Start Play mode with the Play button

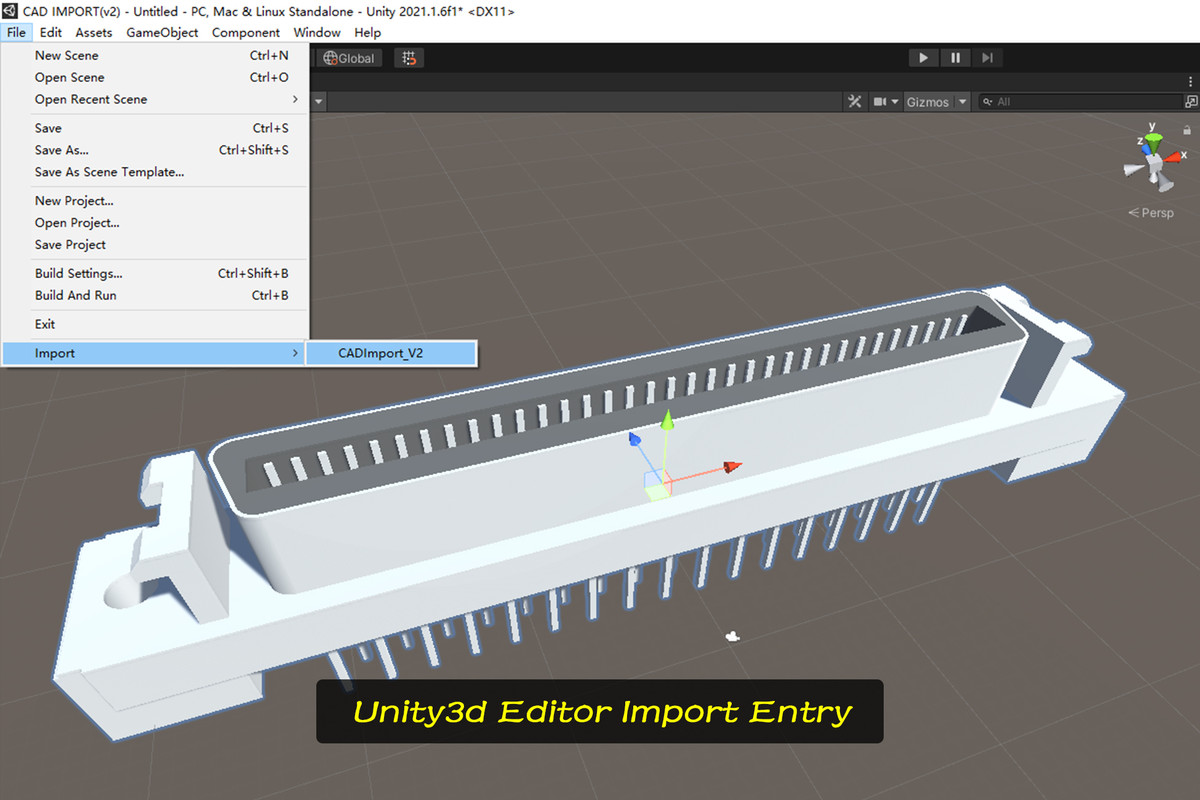(924, 58)
